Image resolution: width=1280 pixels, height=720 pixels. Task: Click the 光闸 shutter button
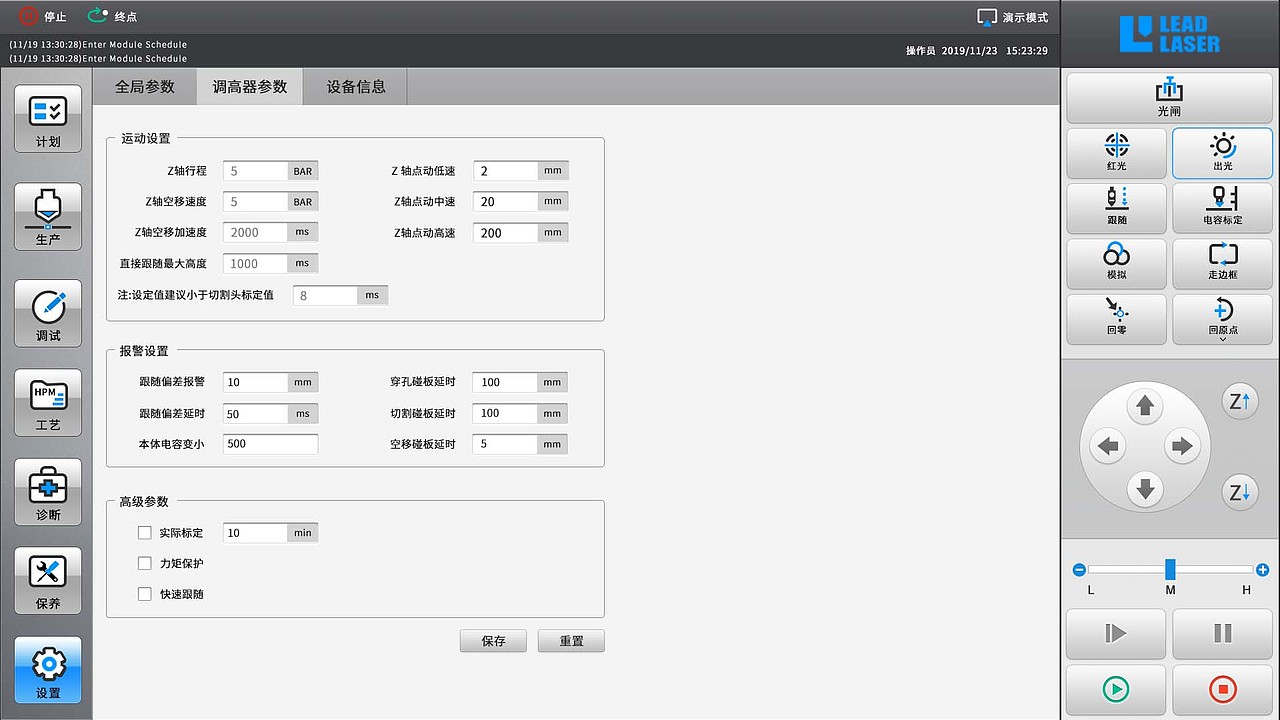1169,98
